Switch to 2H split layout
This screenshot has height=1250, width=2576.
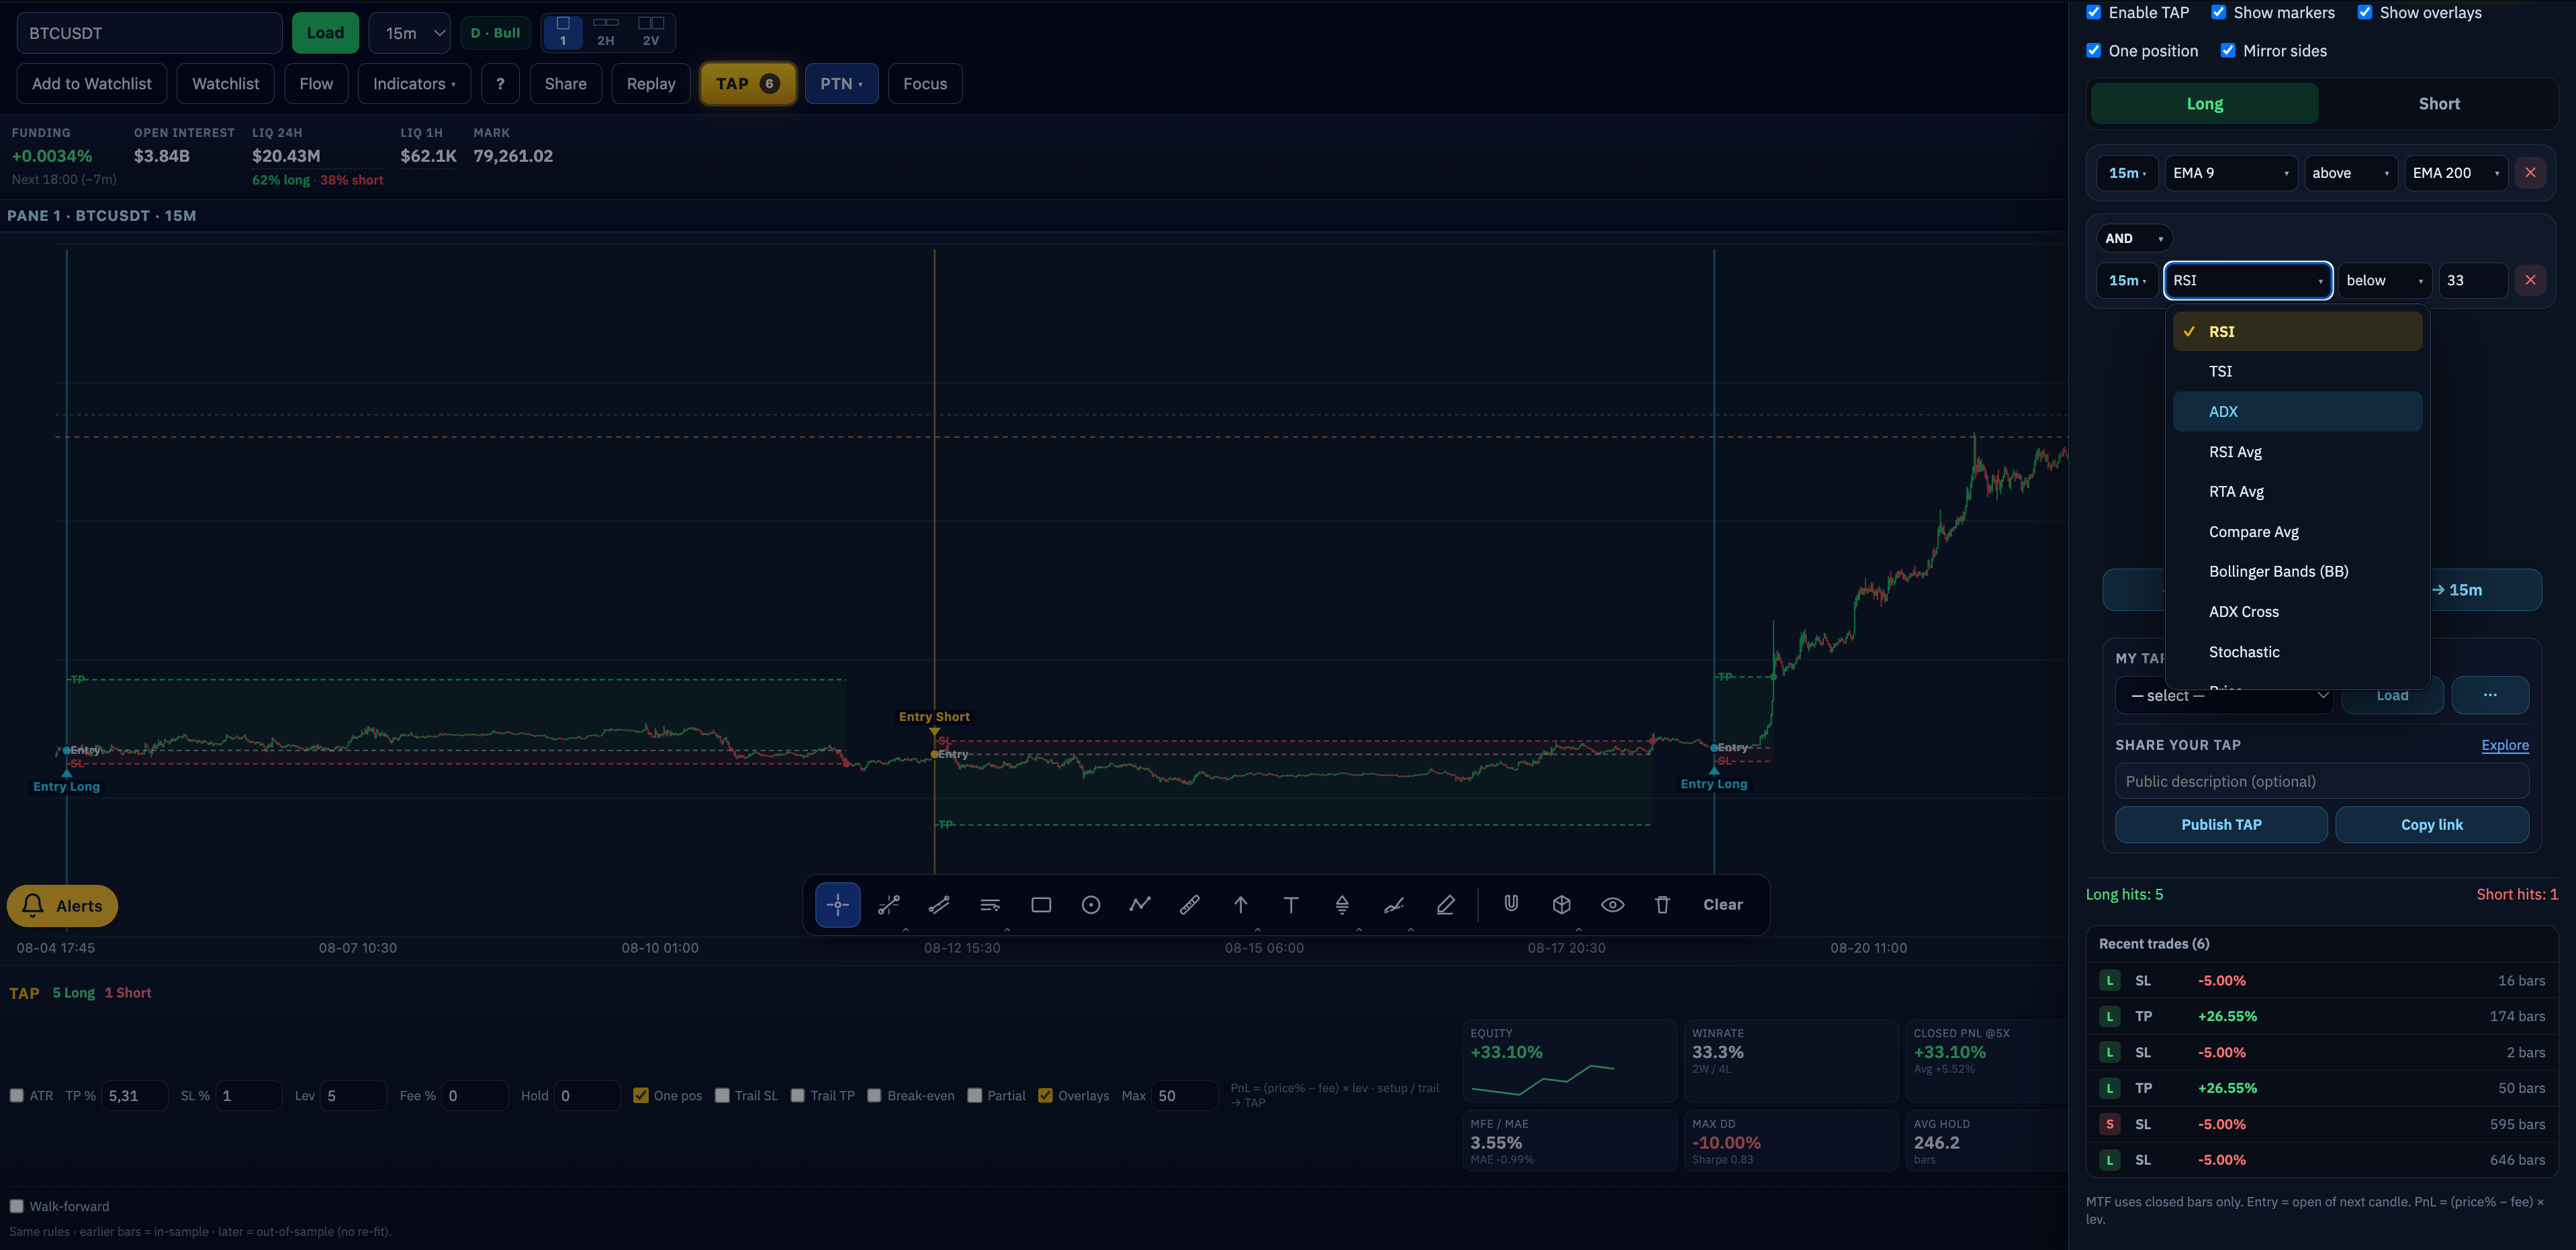point(606,32)
